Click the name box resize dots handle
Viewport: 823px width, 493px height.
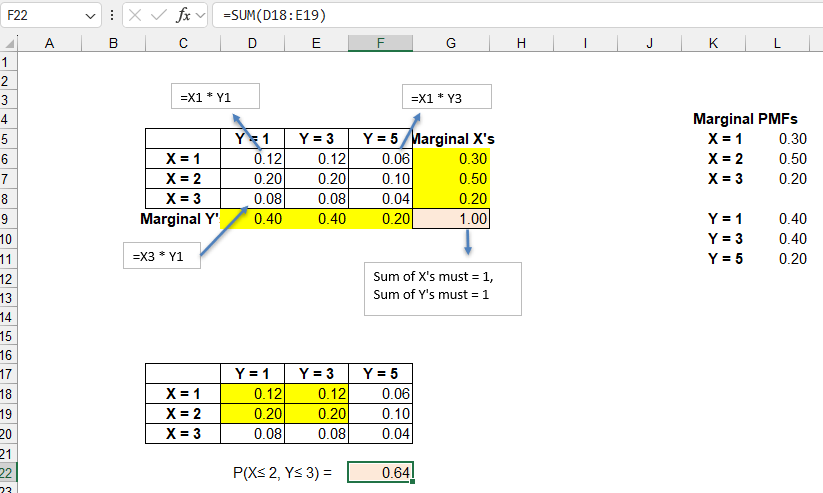coord(112,16)
